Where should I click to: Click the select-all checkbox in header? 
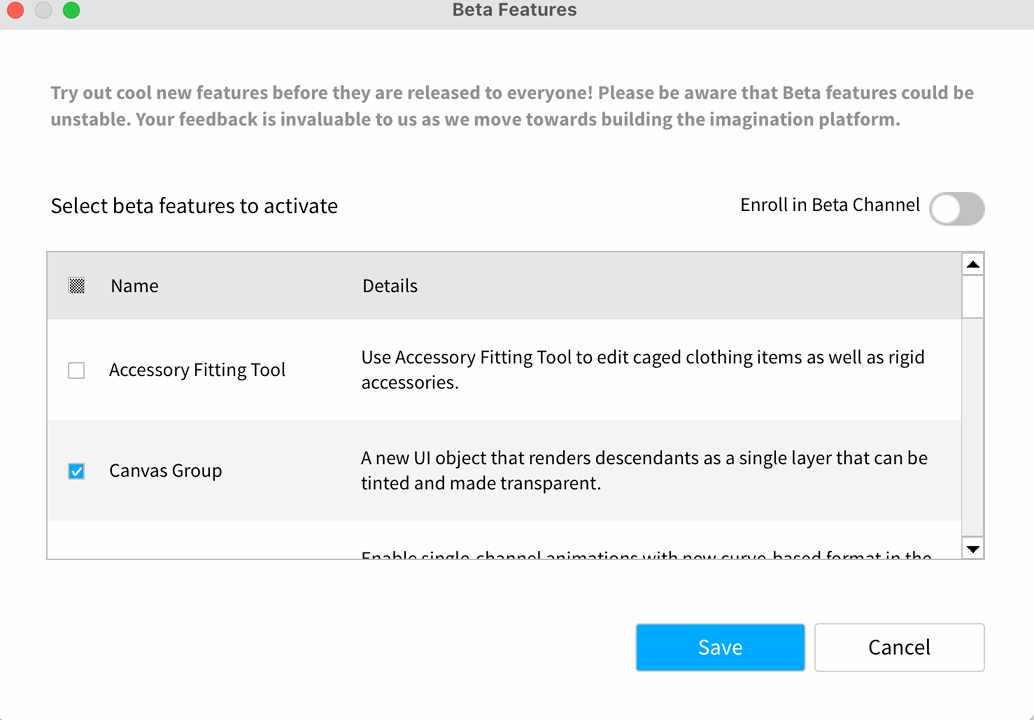(x=77, y=285)
